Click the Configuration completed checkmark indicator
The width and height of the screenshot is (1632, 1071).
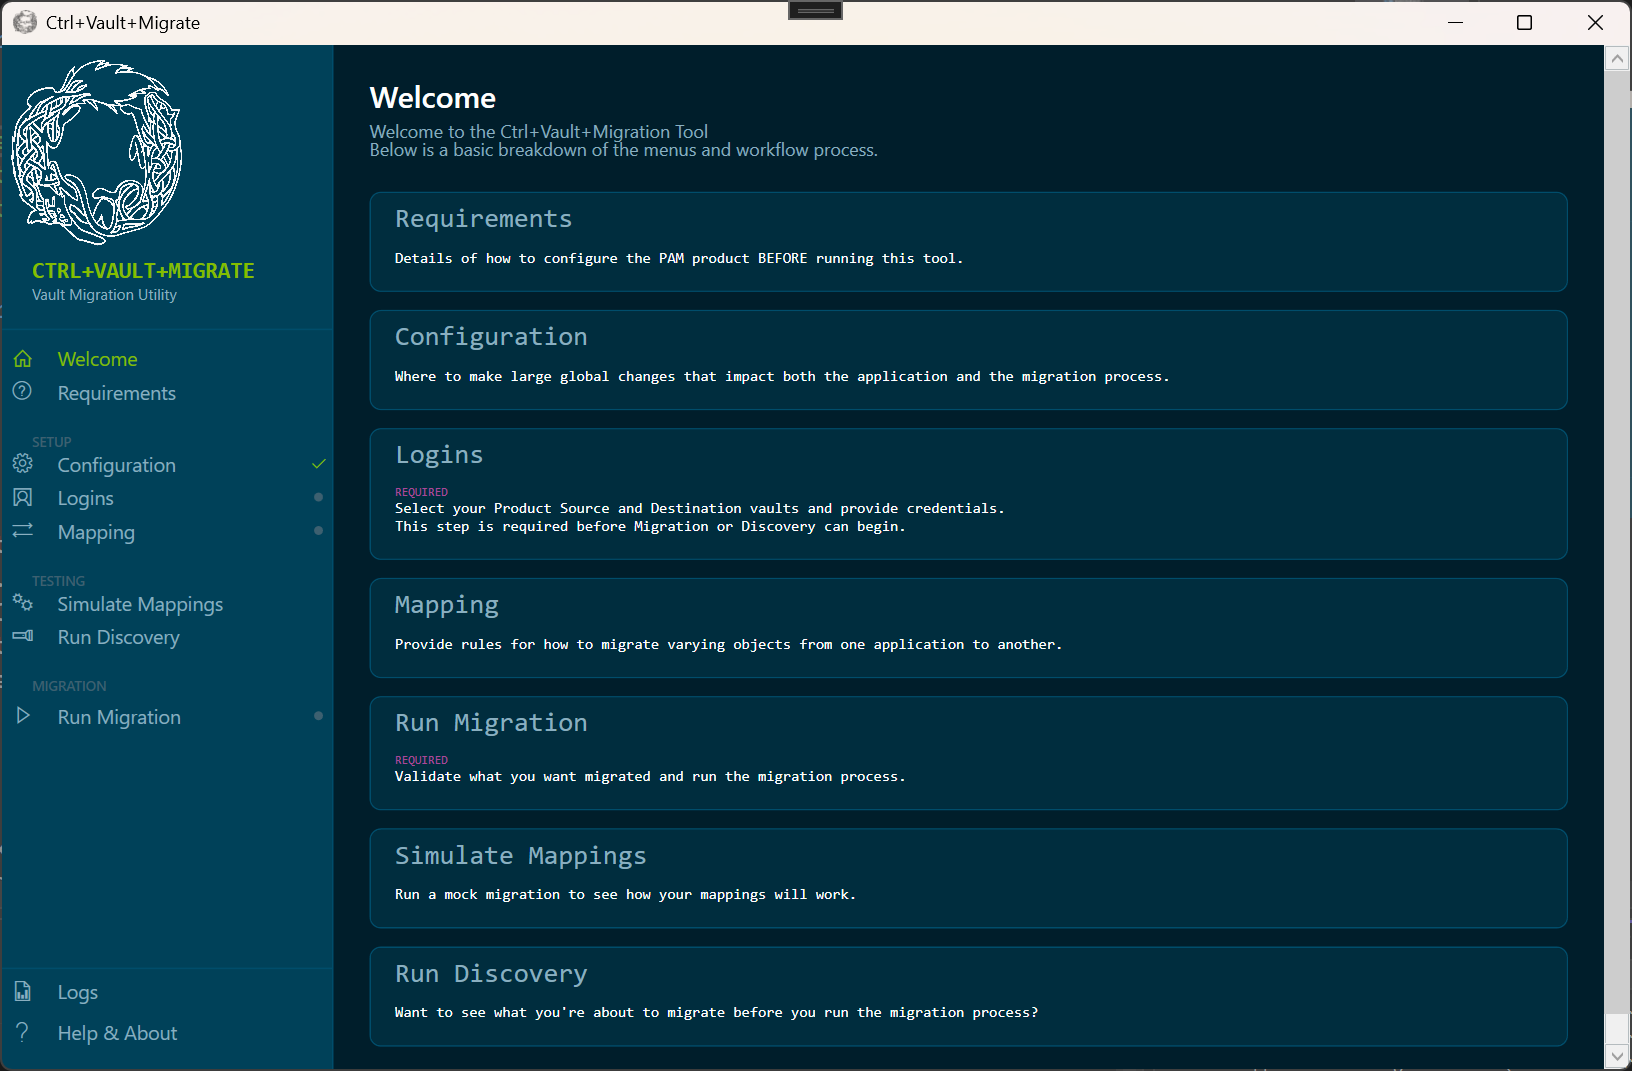point(318,464)
